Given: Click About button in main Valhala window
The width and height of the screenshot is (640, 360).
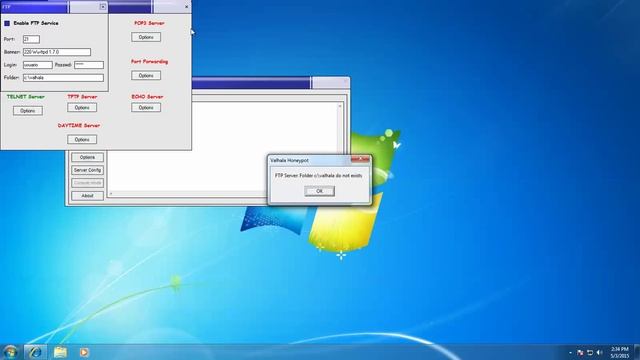Looking at the screenshot, I should (x=87, y=196).
